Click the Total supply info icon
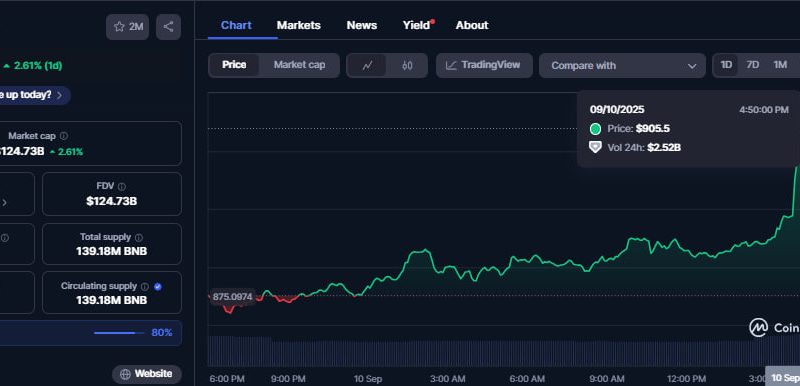 (x=139, y=238)
